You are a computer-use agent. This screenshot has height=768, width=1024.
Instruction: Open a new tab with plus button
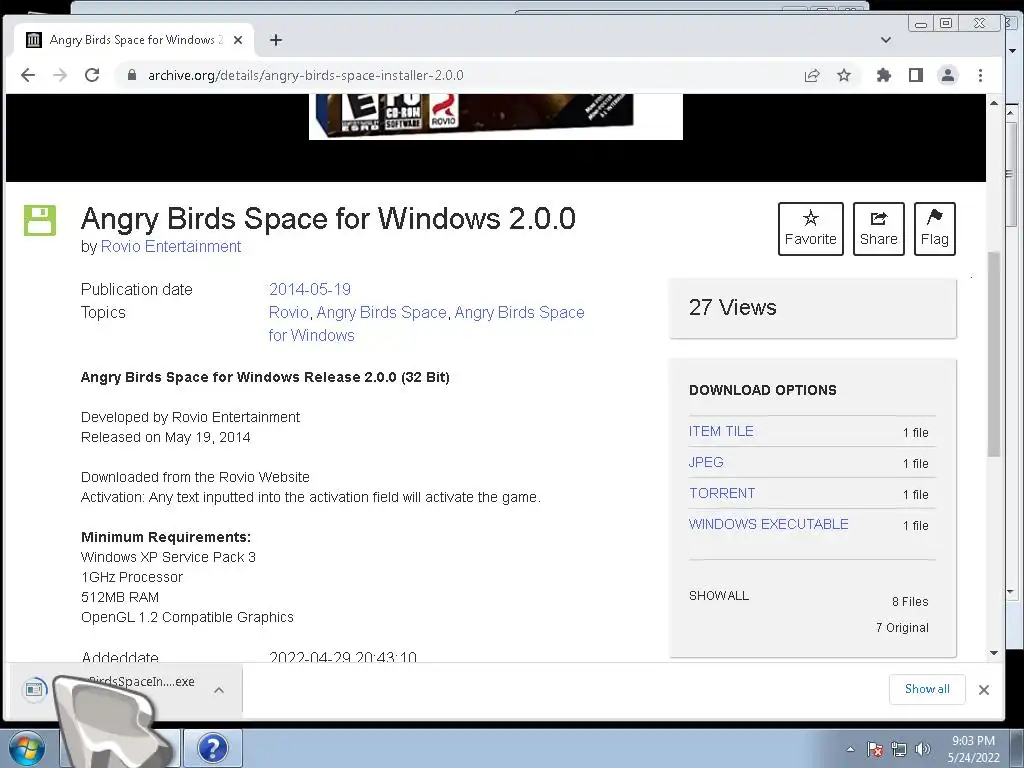pos(276,40)
